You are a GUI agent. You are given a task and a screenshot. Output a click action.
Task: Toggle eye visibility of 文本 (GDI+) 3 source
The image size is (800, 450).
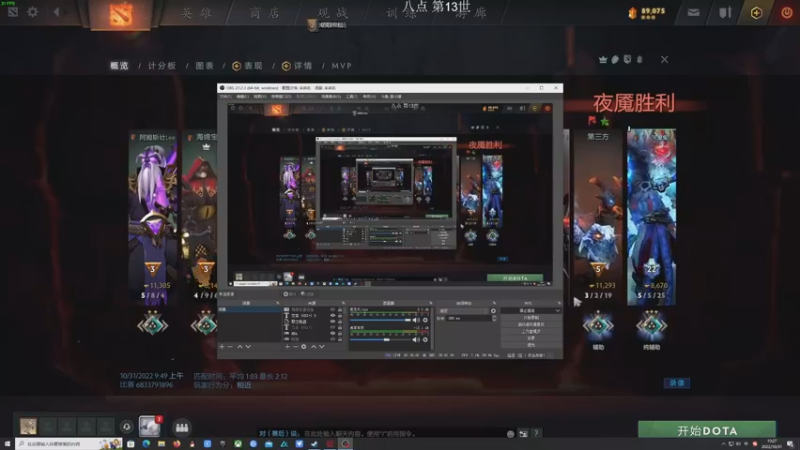[x=333, y=315]
